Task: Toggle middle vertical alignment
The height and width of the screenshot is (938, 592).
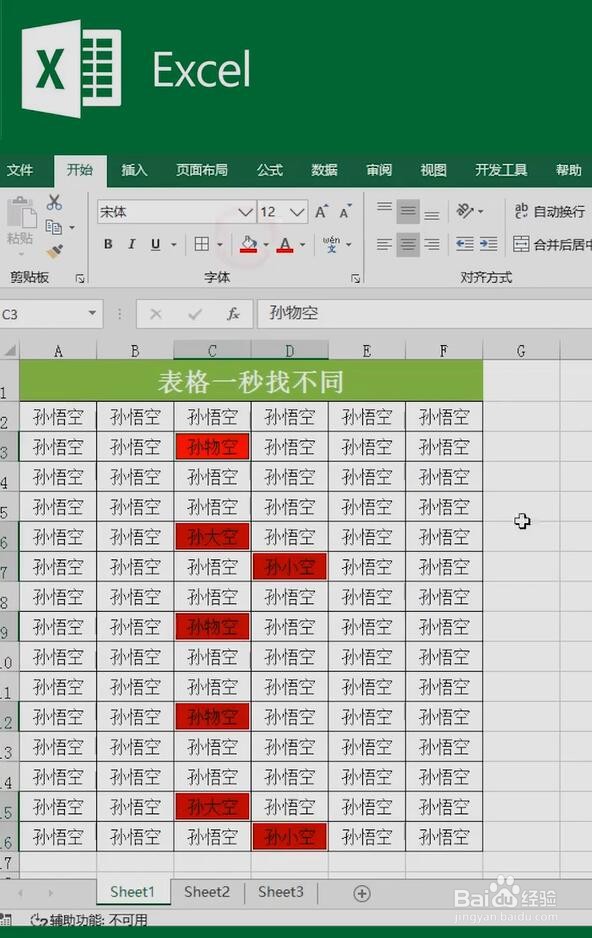Action: tap(408, 211)
